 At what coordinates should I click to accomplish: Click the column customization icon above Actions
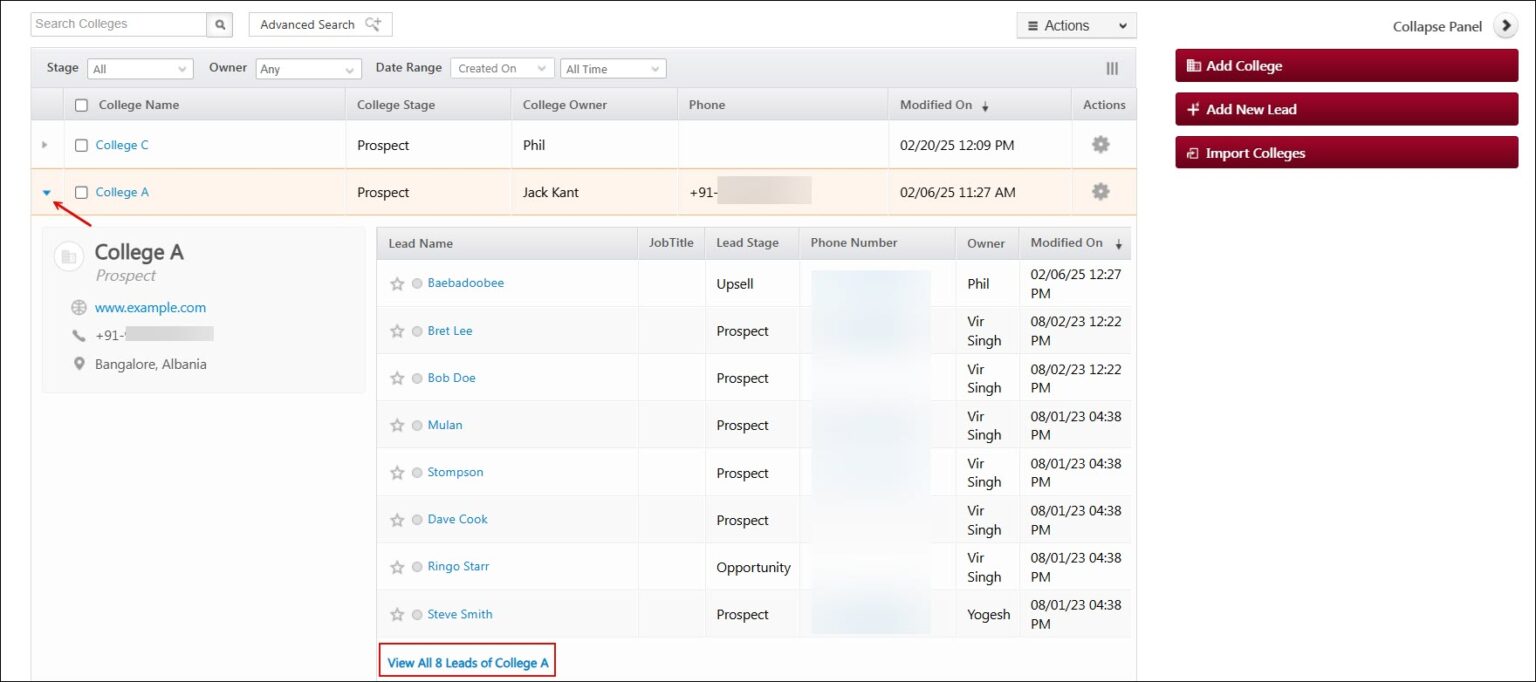(1112, 68)
